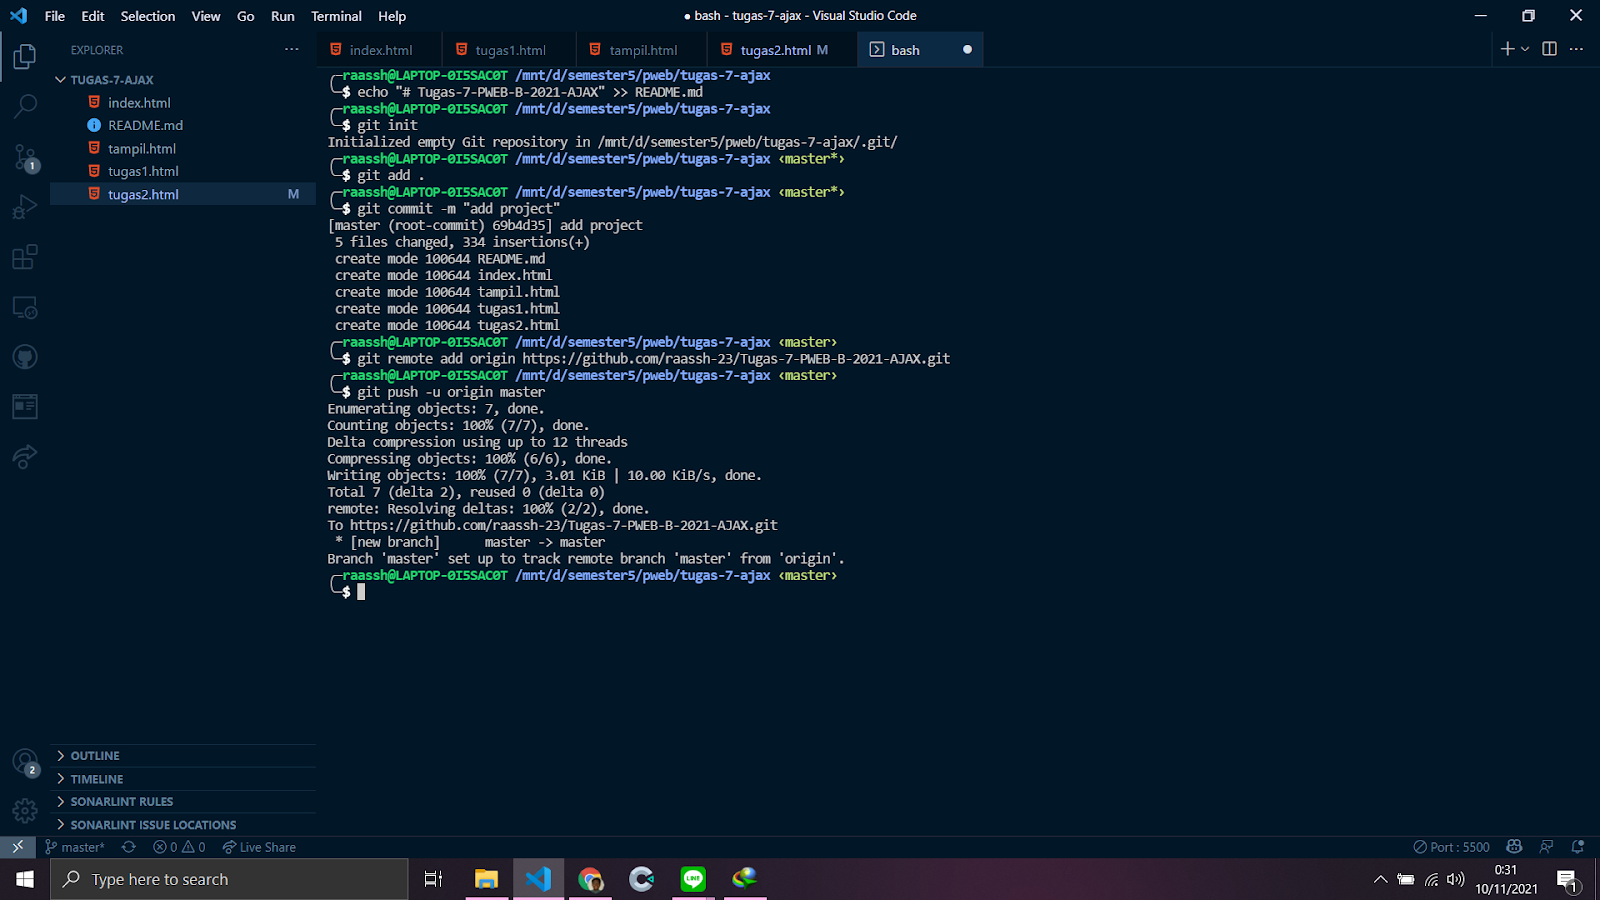Open tugas1.html in the Explorer file tree

coord(183,171)
